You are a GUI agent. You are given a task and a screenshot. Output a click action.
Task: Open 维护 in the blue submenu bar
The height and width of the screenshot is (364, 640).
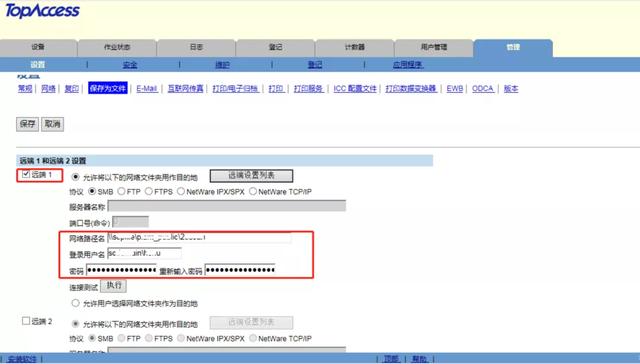(222, 64)
